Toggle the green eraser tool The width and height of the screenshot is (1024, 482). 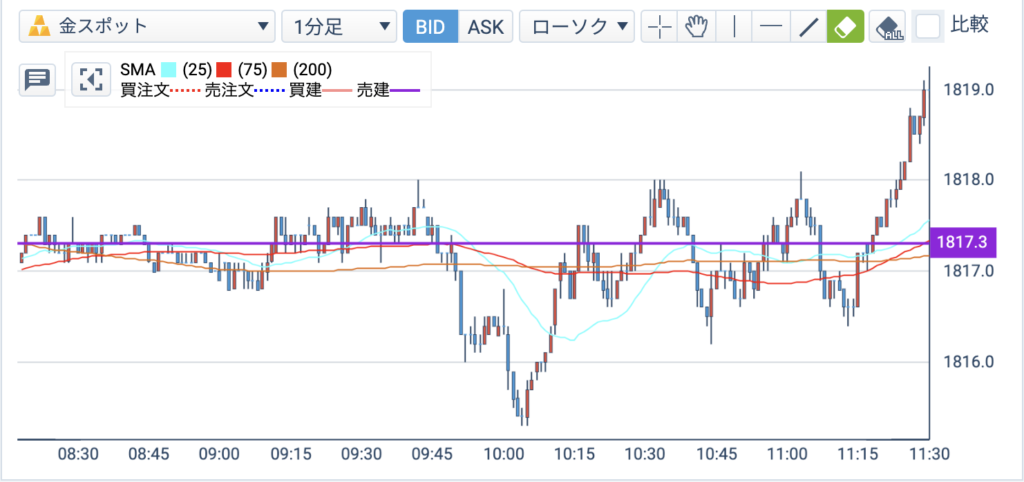coord(846,27)
